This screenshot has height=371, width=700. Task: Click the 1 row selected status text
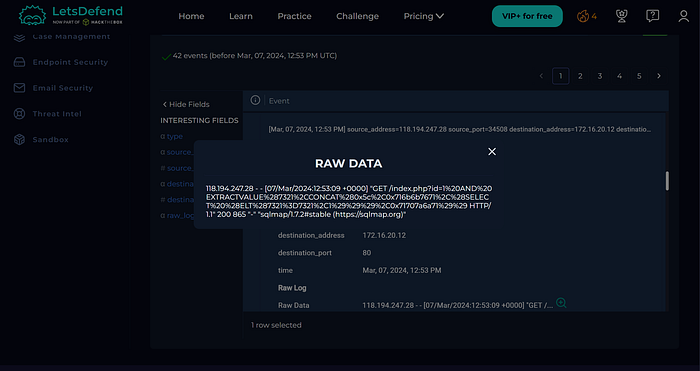tap(276, 325)
